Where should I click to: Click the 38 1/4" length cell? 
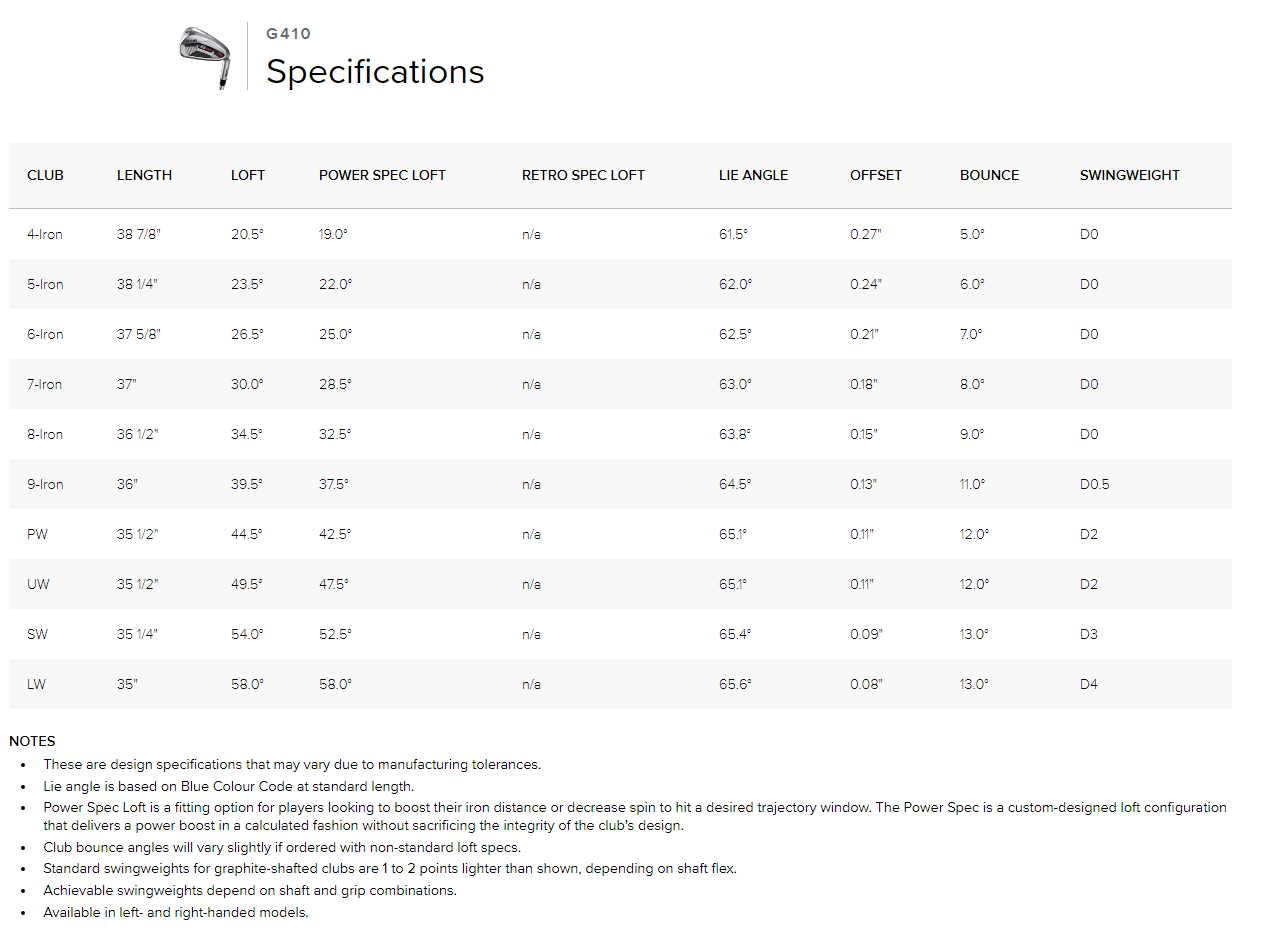[137, 284]
